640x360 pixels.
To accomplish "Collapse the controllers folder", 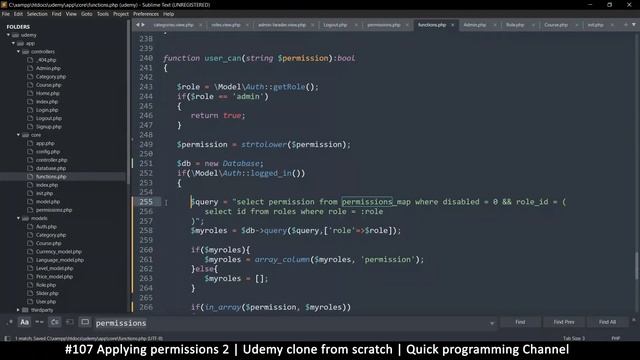I will tap(18, 52).
